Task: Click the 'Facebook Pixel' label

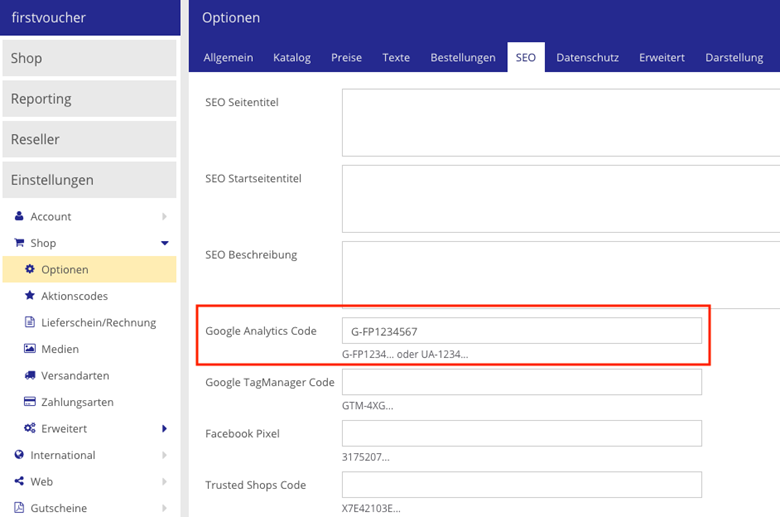Action: (x=242, y=433)
